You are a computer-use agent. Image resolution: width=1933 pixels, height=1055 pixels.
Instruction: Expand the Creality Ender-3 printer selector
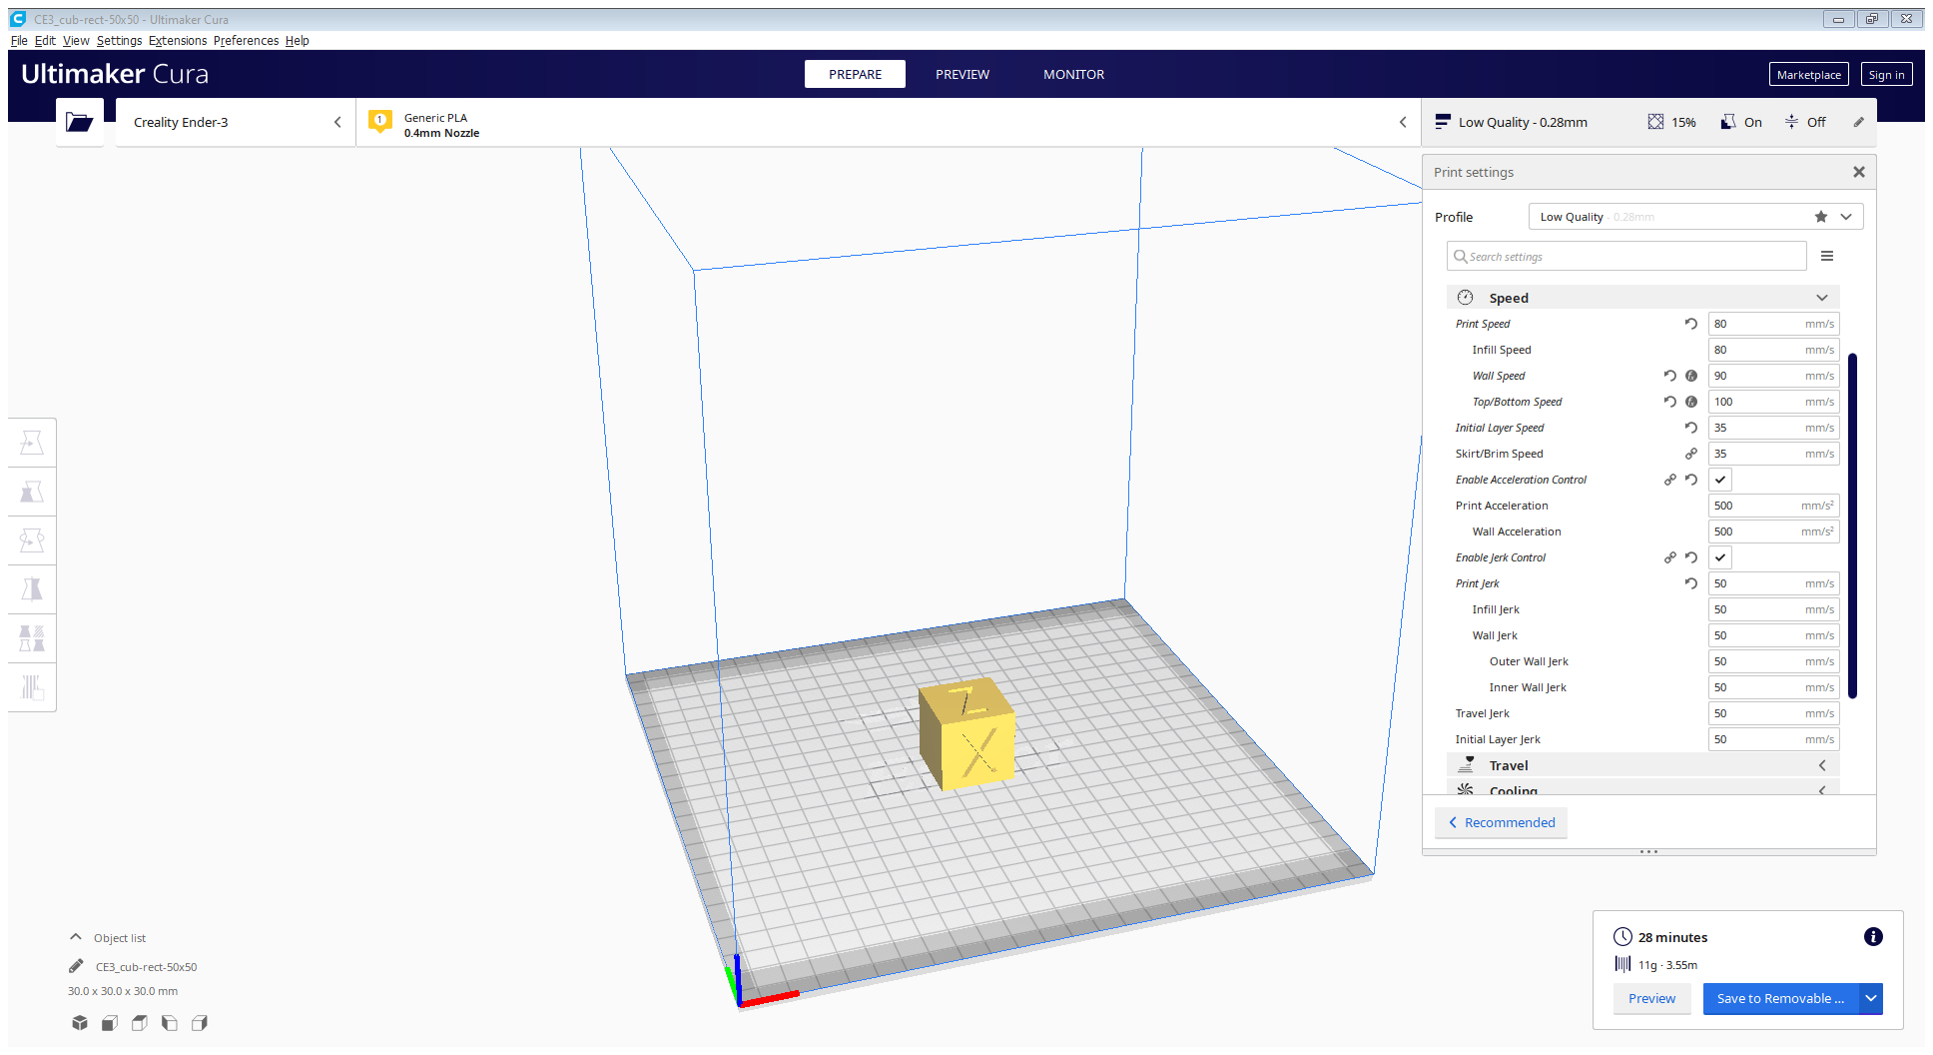236,122
